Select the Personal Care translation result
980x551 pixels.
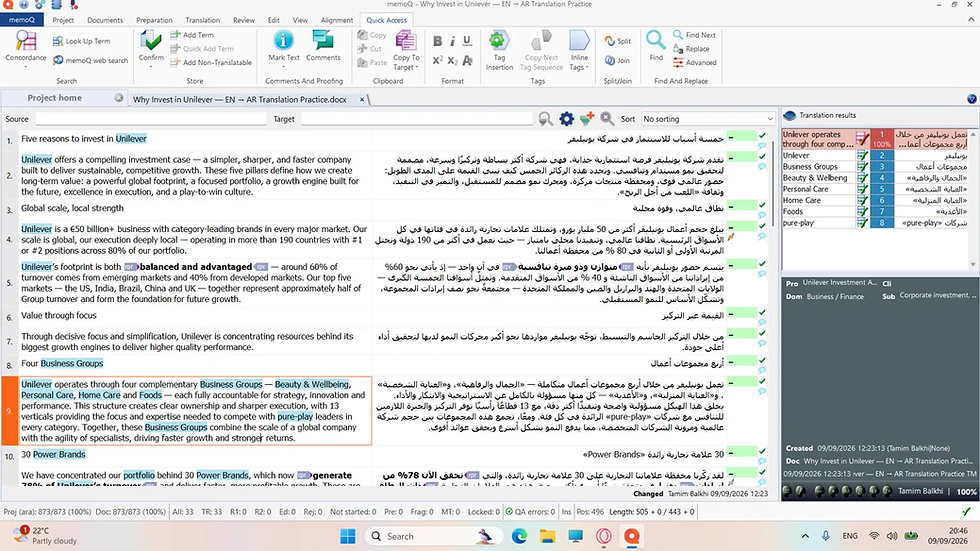875,189
